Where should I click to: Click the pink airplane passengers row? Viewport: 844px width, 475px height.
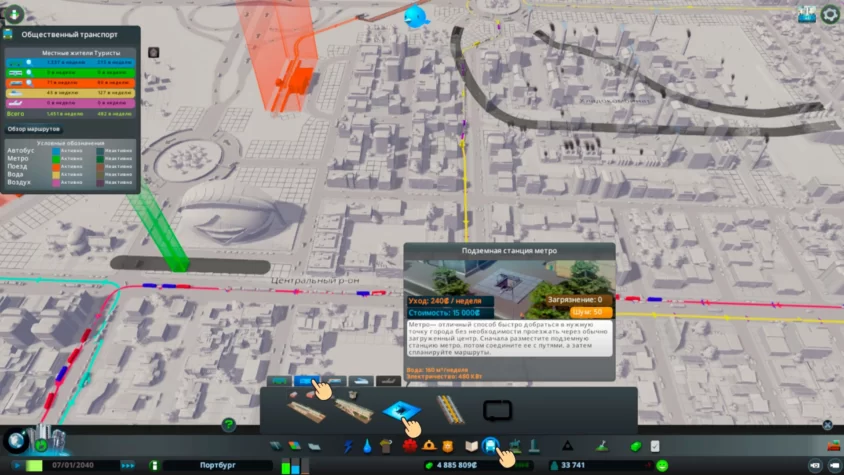pyautogui.click(x=70, y=103)
